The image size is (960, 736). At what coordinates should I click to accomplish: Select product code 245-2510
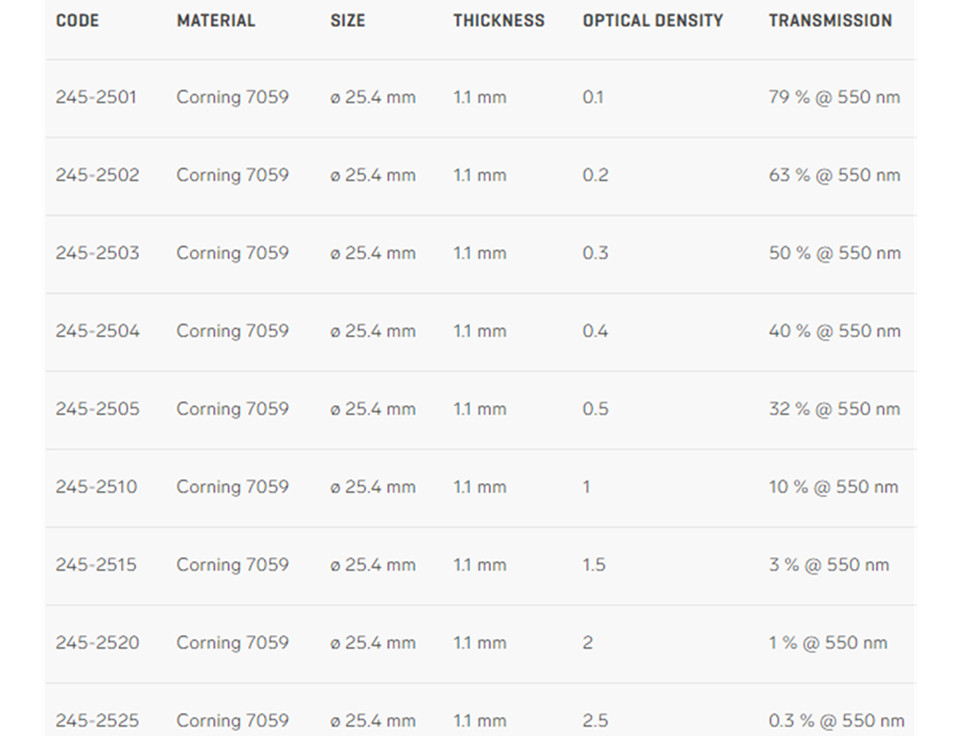[96, 487]
